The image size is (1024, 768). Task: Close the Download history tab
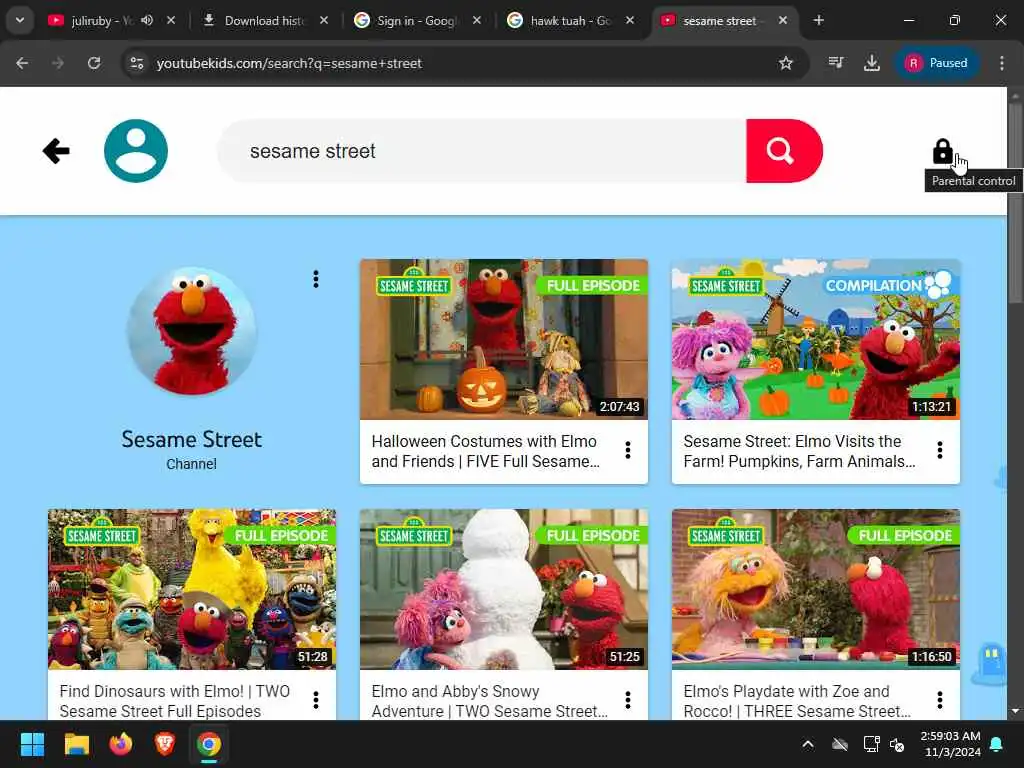[x=324, y=20]
